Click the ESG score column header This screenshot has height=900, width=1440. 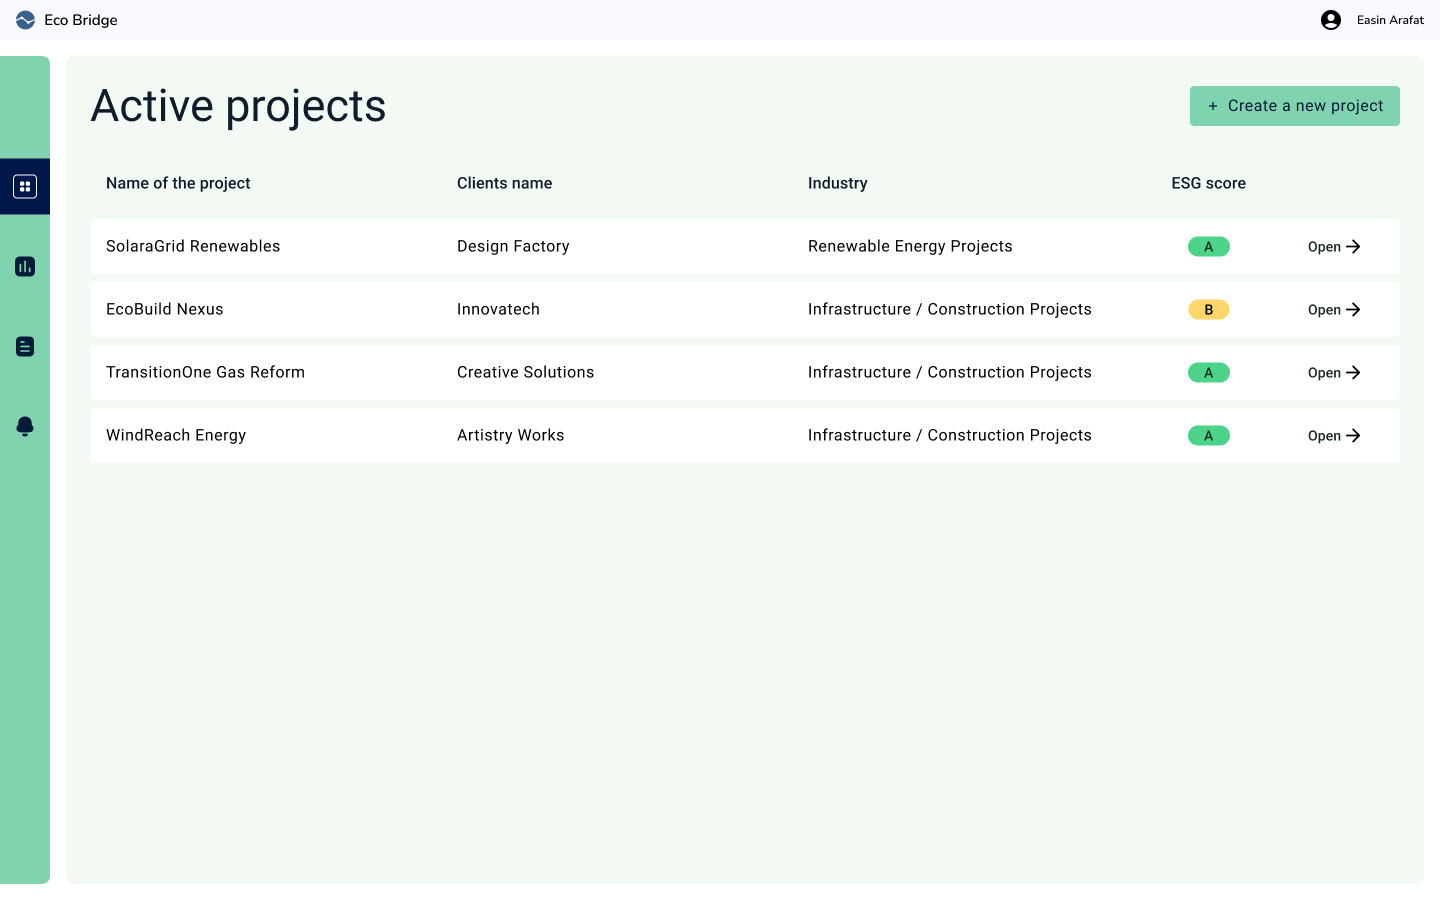[x=1208, y=183]
